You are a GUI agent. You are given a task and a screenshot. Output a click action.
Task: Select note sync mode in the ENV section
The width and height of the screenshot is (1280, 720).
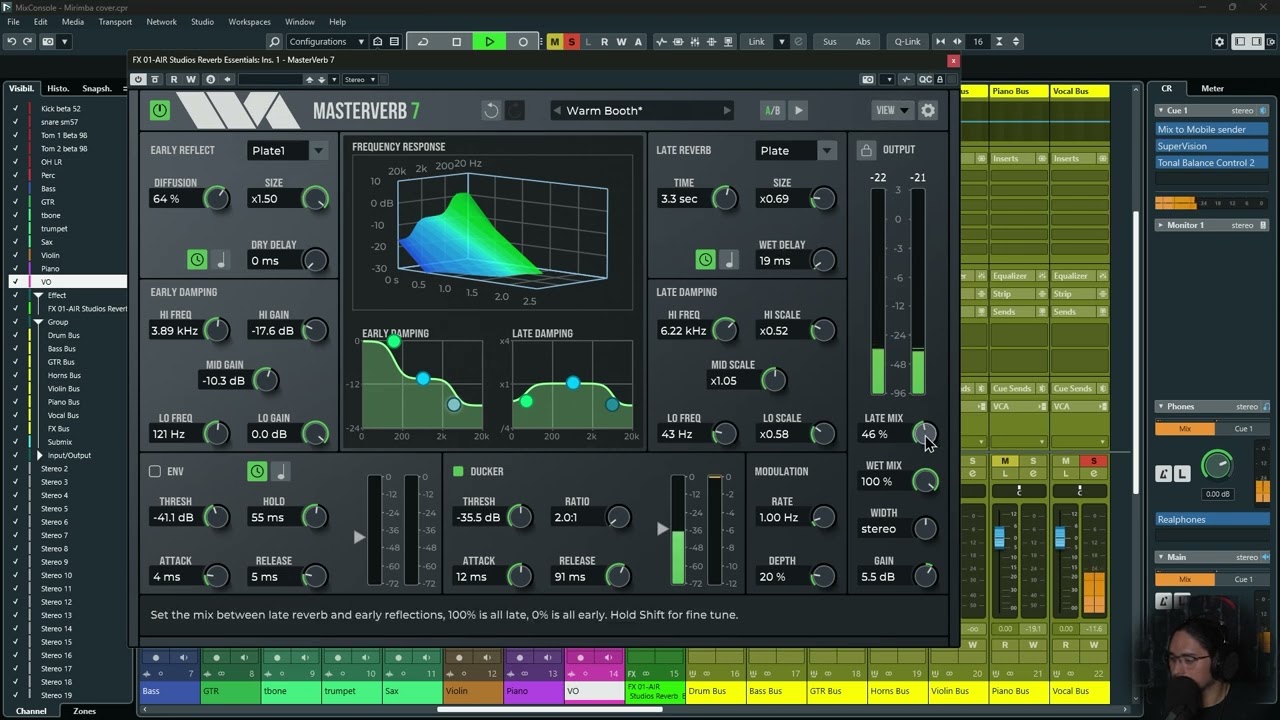point(281,471)
